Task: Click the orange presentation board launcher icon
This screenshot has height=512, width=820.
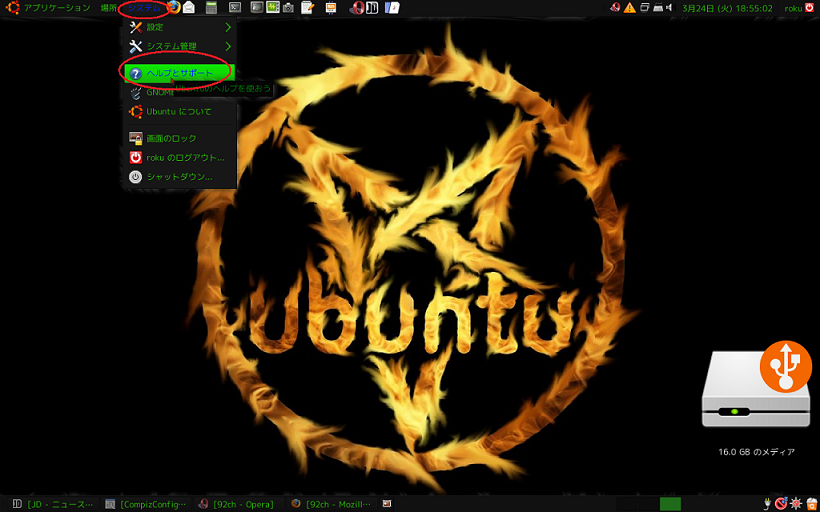Action: click(x=331, y=8)
